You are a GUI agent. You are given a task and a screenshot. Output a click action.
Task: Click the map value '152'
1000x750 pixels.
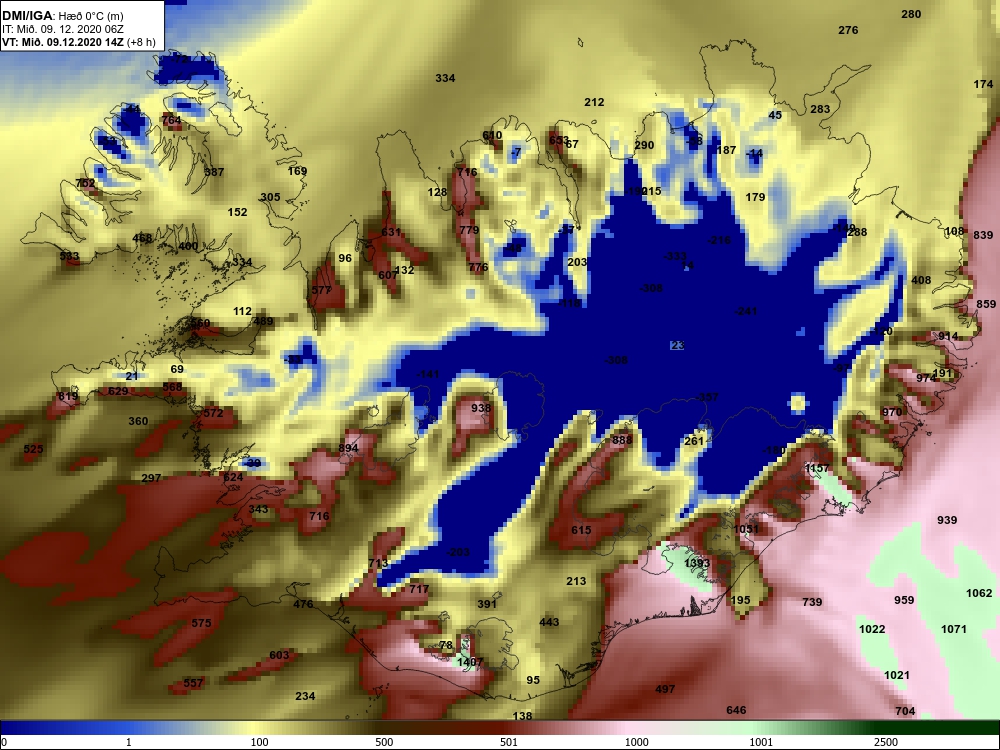237,212
